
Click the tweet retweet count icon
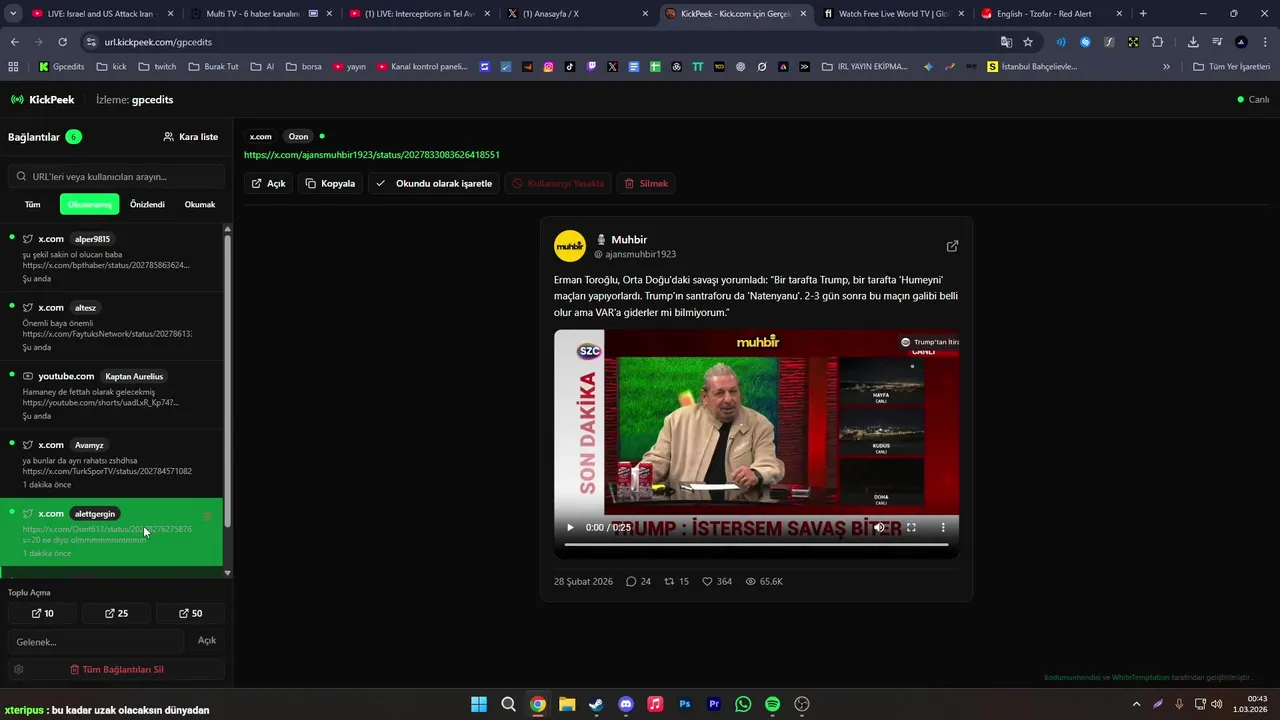670,581
